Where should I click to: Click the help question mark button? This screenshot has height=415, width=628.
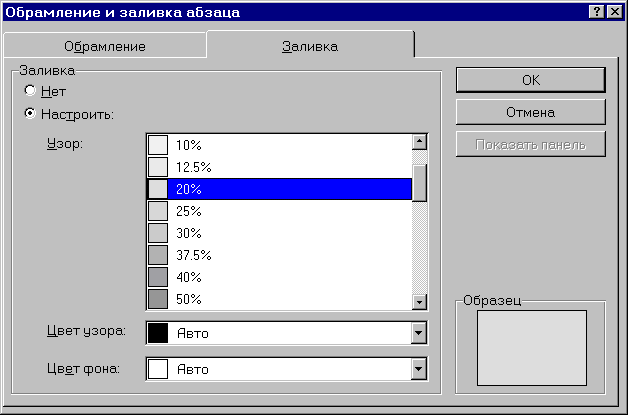(596, 12)
